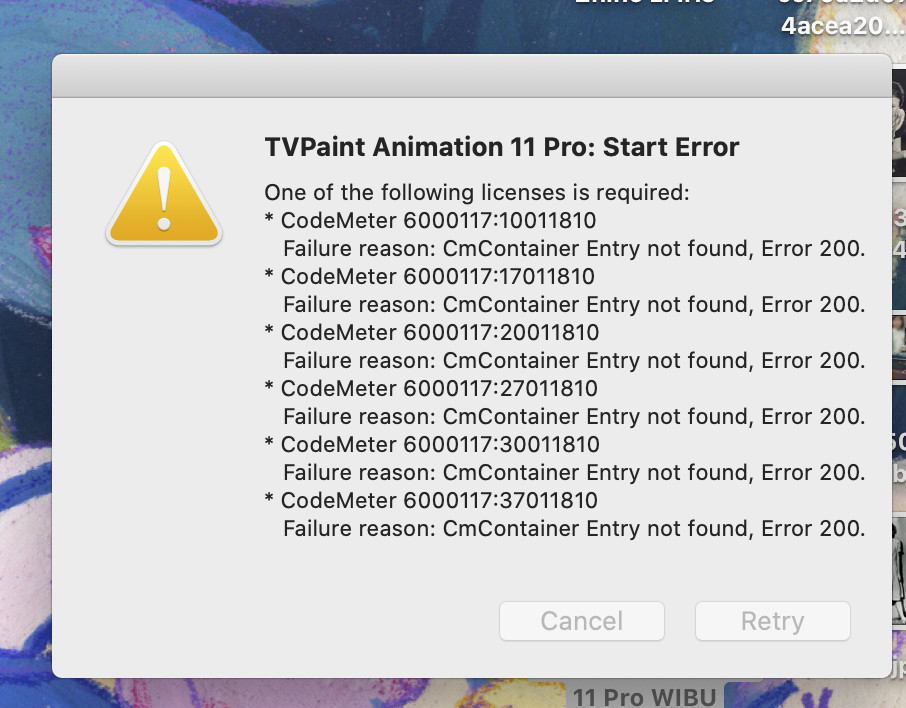906x708 pixels.
Task: Select the CodeMeter 6000117:10011810 line
Action: click(x=430, y=221)
